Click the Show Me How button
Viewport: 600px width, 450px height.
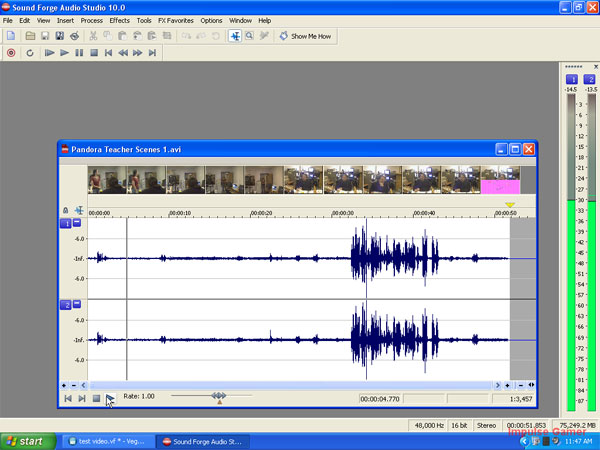coord(305,36)
